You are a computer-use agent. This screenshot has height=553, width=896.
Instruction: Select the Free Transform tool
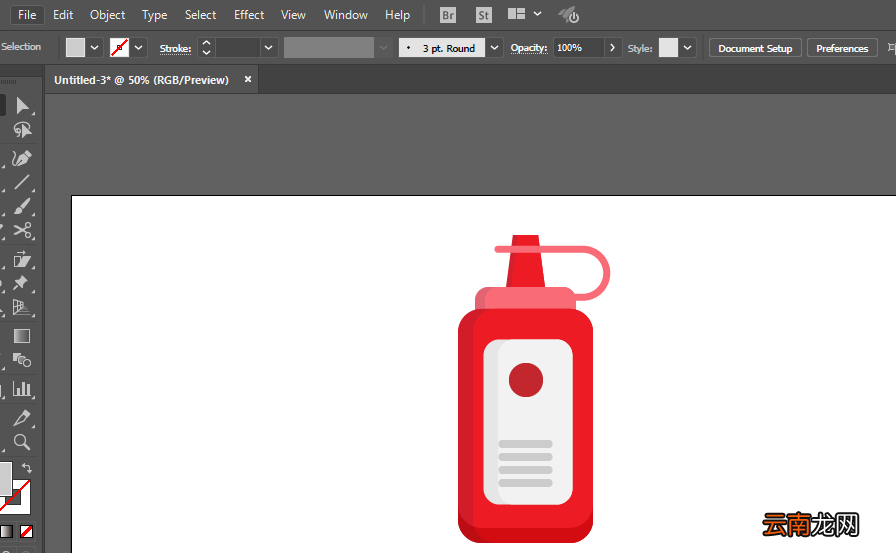22,259
